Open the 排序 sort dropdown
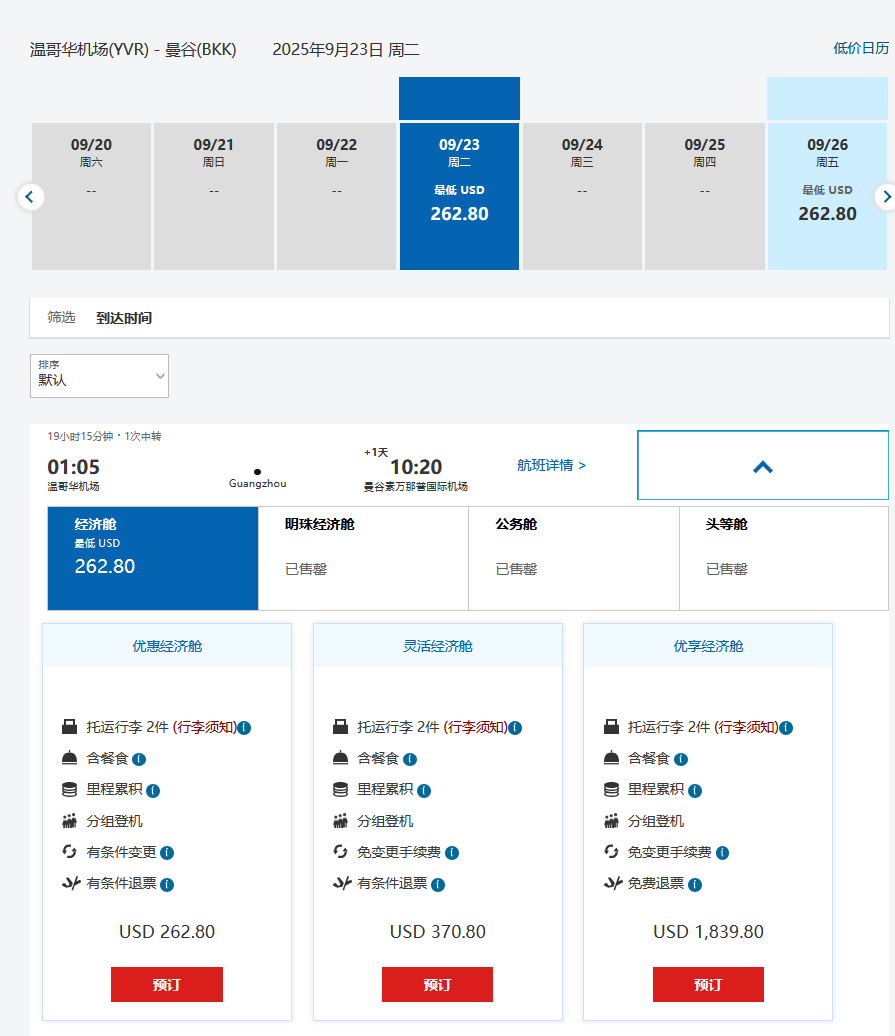Image resolution: width=895 pixels, height=1036 pixels. point(100,376)
